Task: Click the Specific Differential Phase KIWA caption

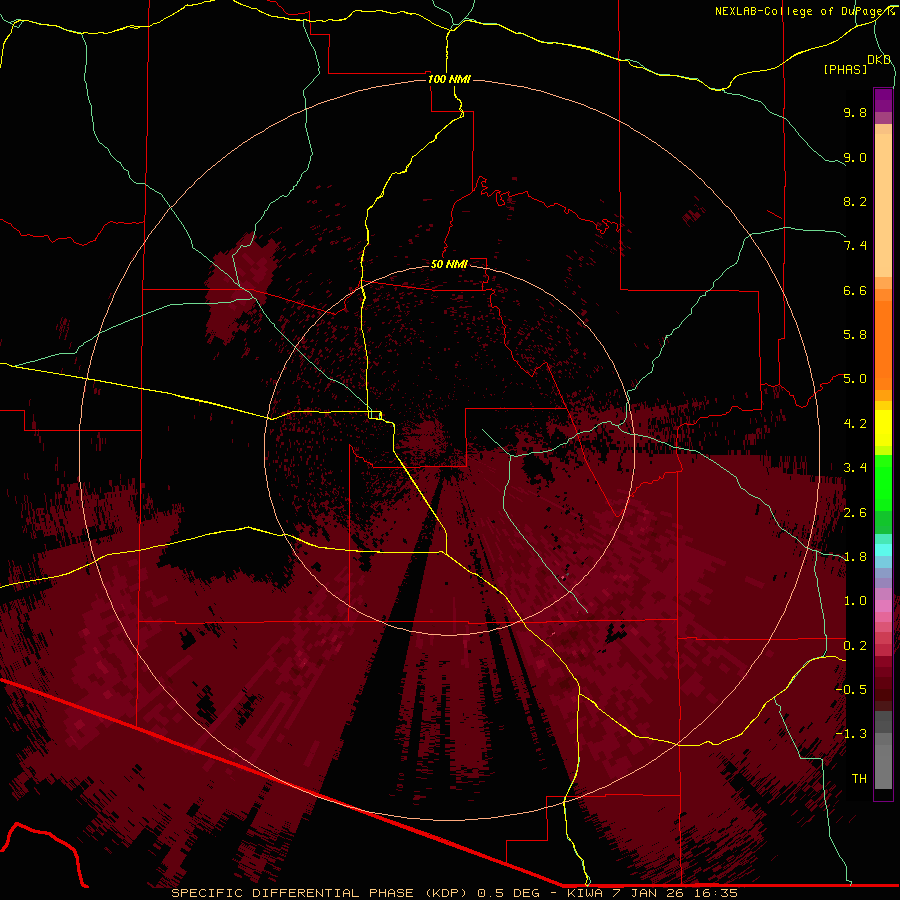Action: click(x=454, y=893)
